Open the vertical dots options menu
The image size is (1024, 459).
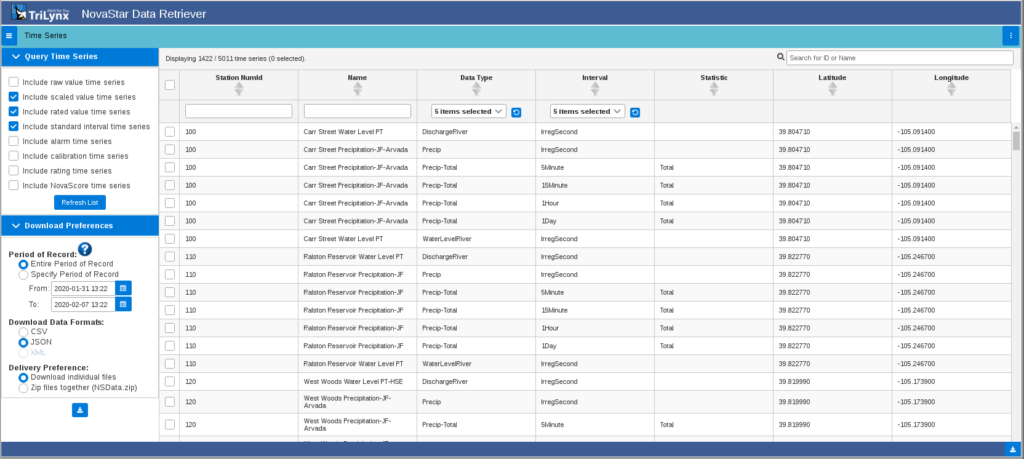[1011, 36]
